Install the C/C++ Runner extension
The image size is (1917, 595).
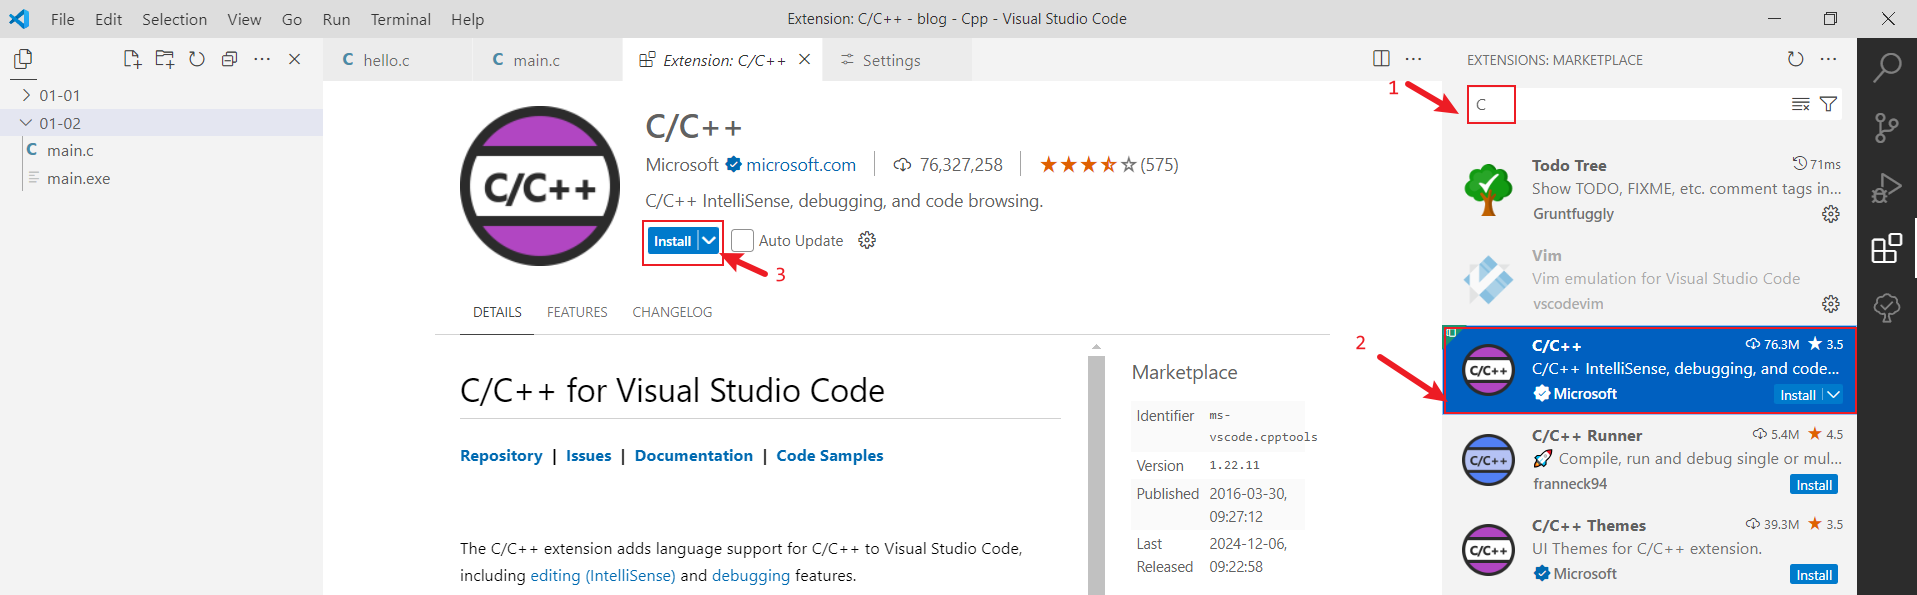[1814, 485]
